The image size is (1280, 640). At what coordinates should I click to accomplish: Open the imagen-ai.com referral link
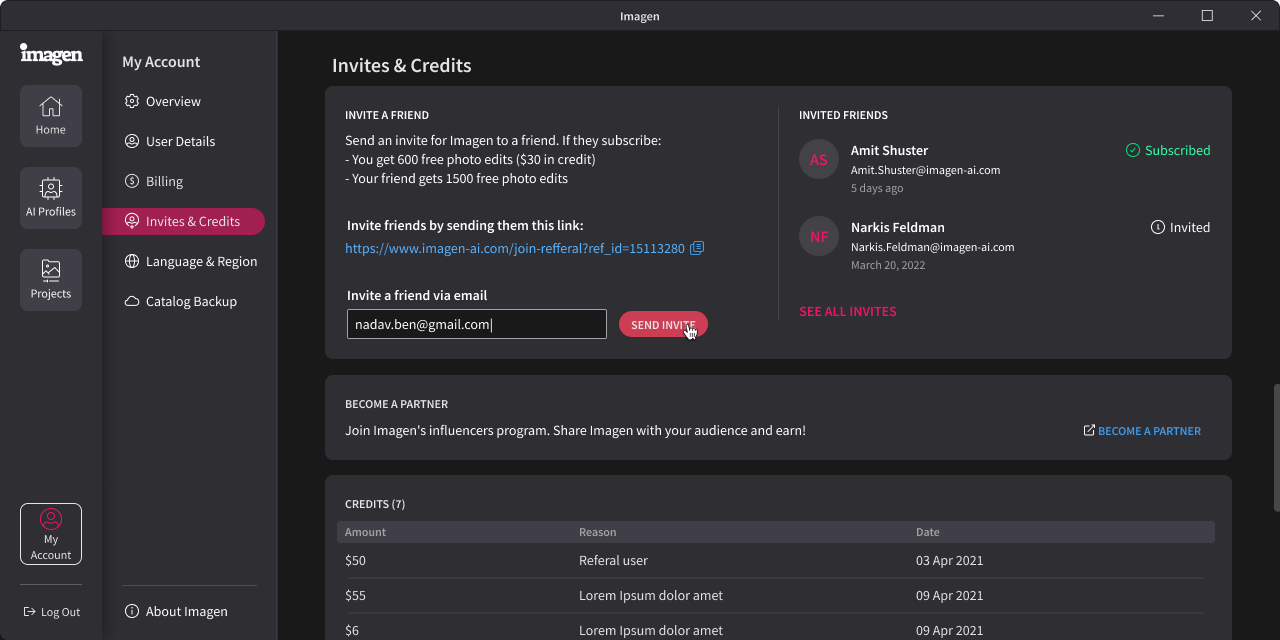pyautogui.click(x=515, y=248)
